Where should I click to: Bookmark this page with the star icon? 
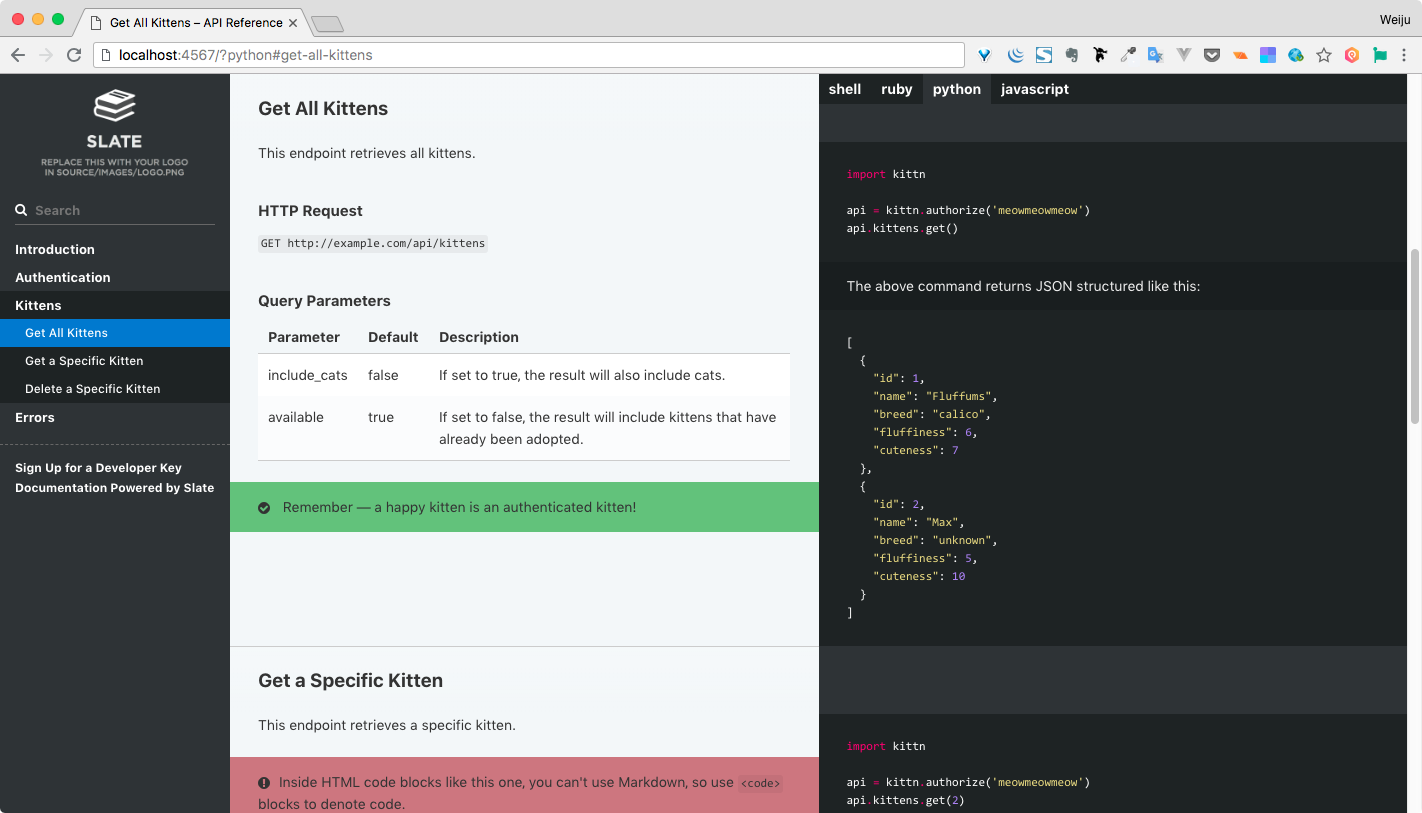coord(1324,55)
